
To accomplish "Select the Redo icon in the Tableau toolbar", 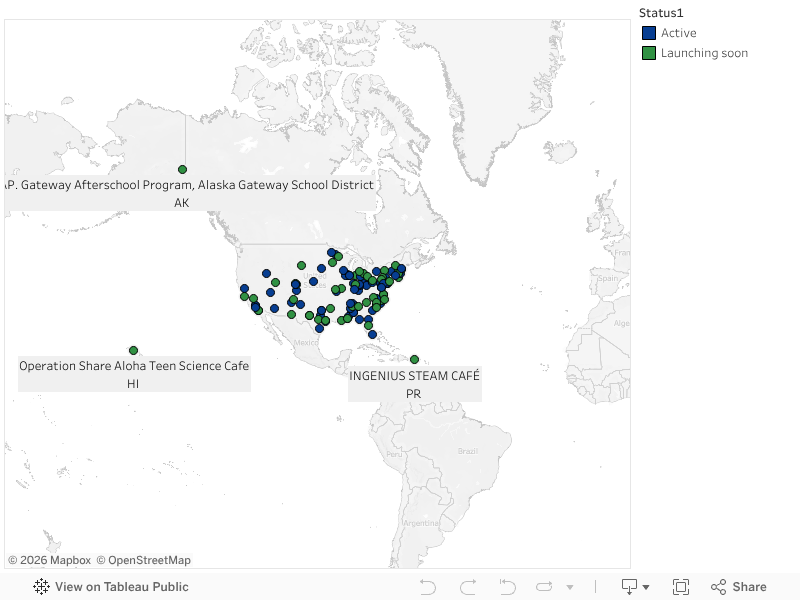I will (x=466, y=587).
